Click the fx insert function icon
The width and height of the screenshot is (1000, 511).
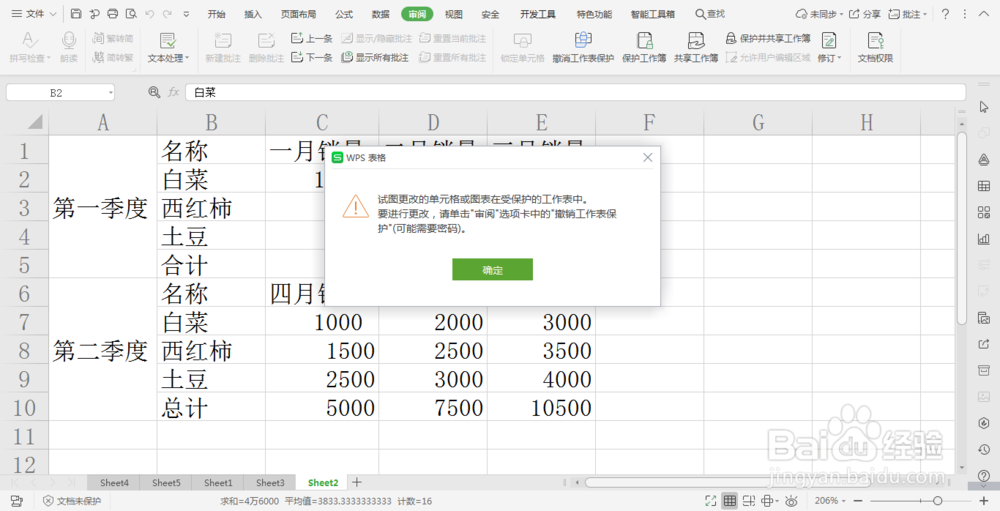(173, 93)
